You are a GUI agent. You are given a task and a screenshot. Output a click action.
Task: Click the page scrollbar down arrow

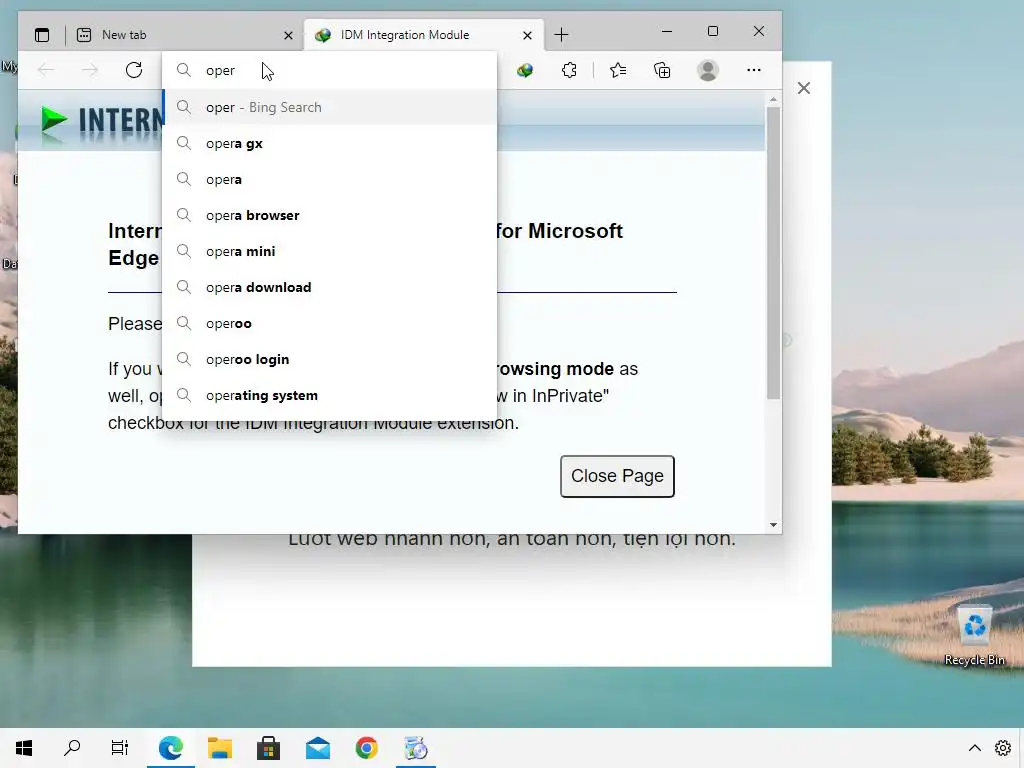pos(773,524)
